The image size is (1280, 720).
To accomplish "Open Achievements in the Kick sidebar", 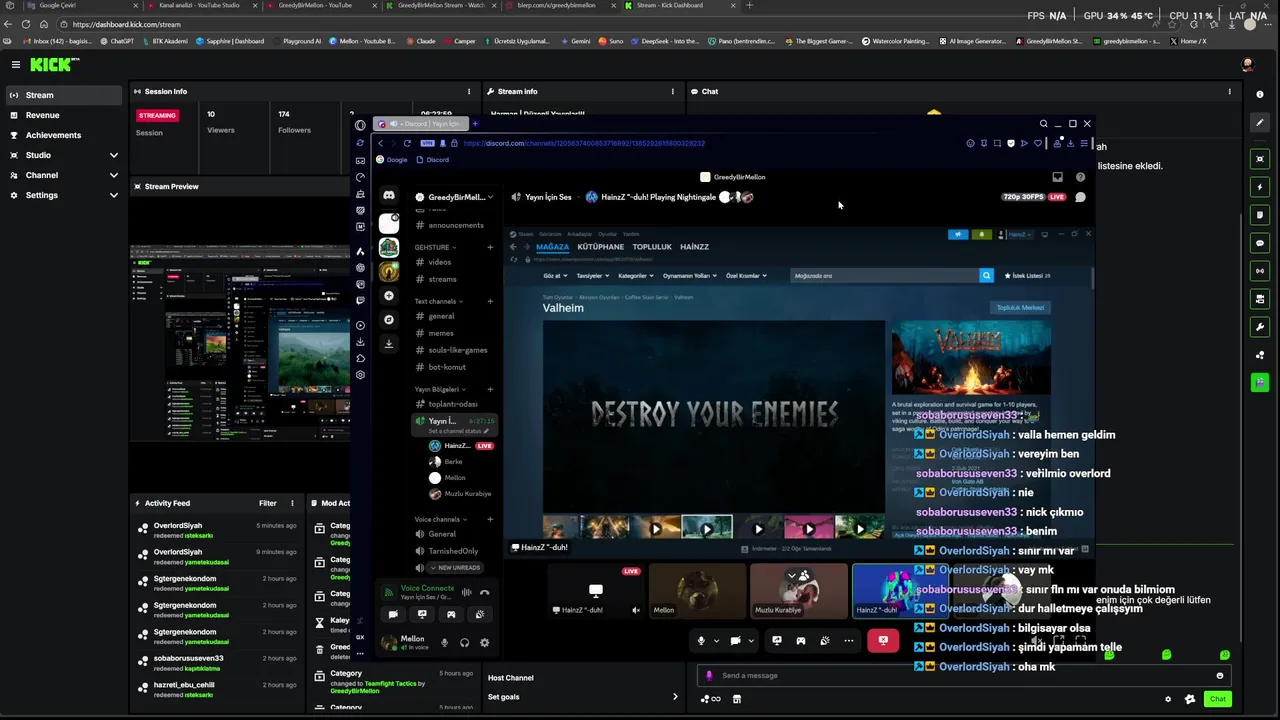I will 64,135.
